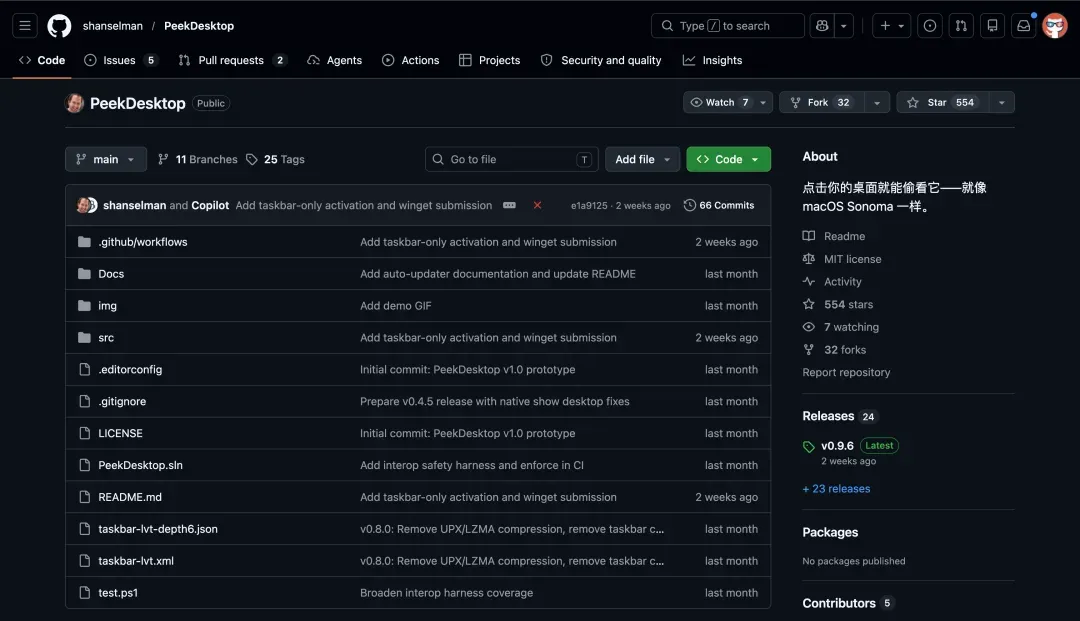The width and height of the screenshot is (1080, 621).
Task: Click Report repository
Action: [x=846, y=372]
